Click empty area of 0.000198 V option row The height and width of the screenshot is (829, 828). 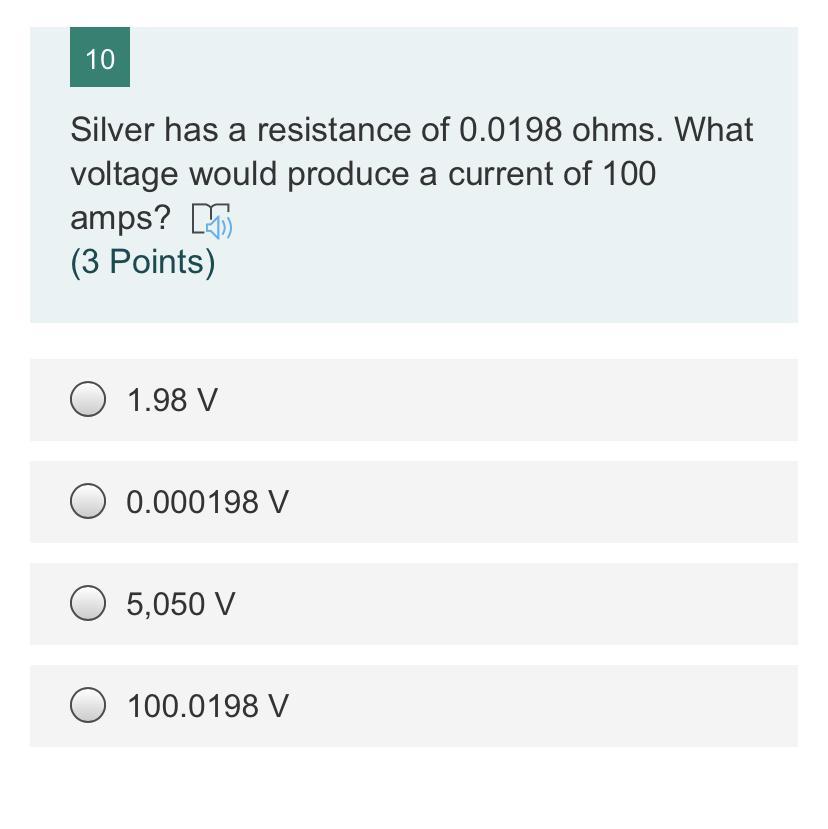point(540,502)
